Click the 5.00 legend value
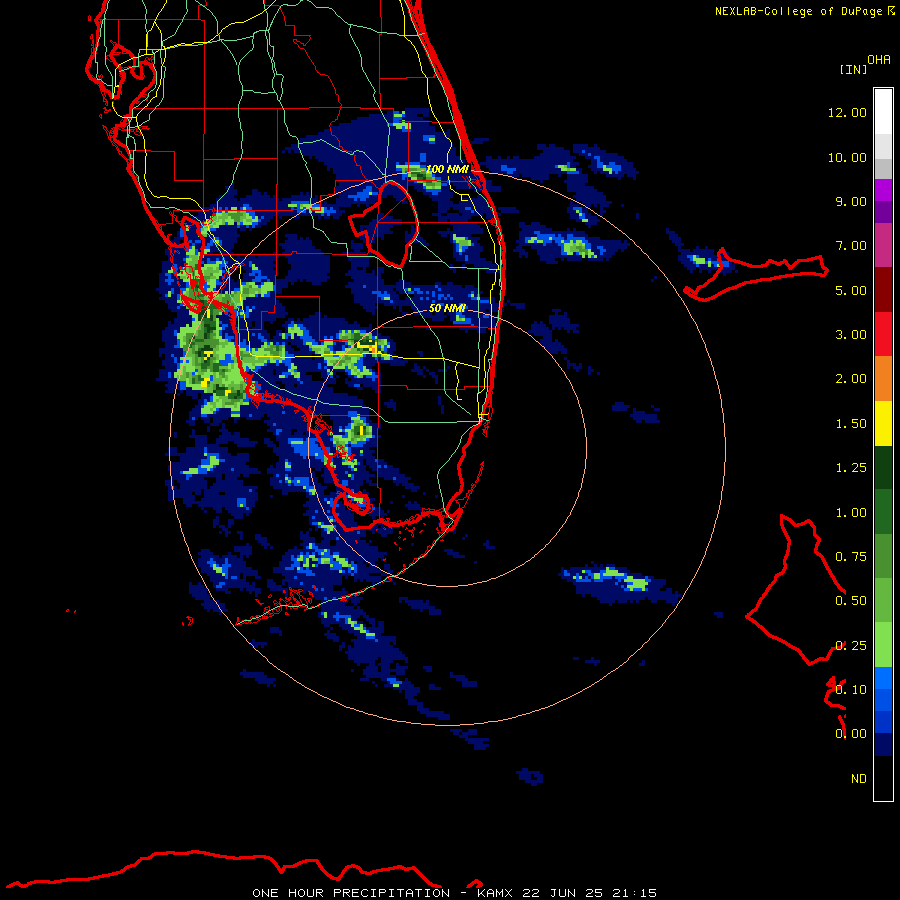 click(x=851, y=290)
